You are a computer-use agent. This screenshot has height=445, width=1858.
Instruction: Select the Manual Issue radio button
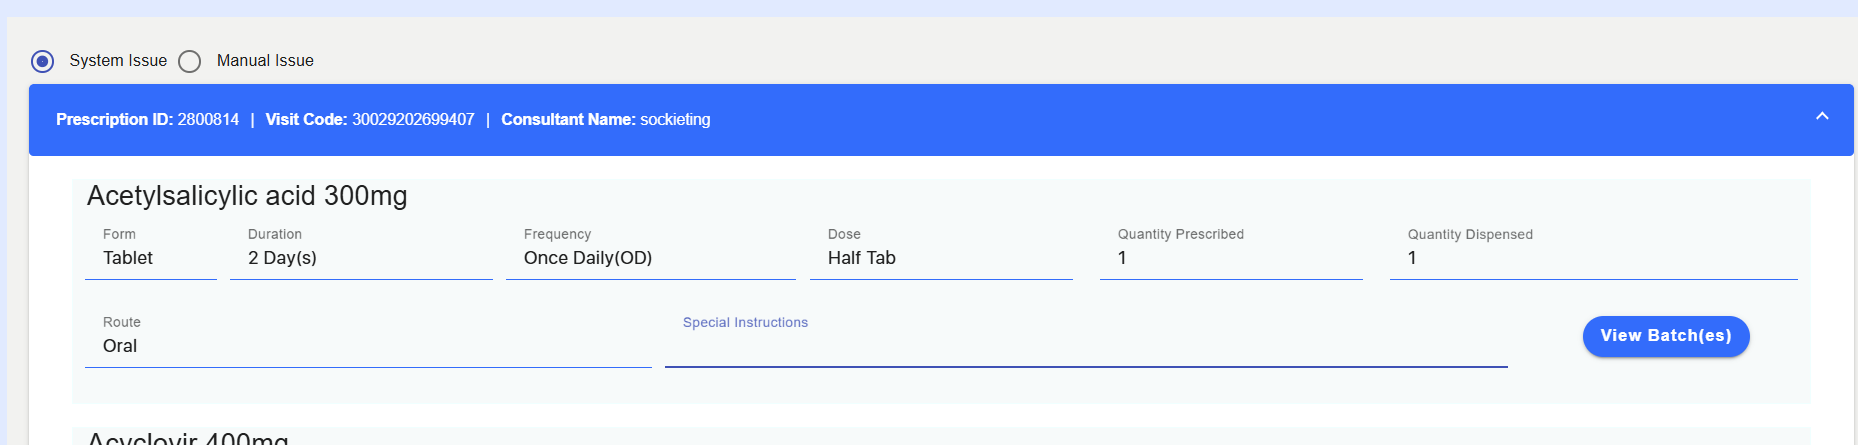(x=189, y=61)
